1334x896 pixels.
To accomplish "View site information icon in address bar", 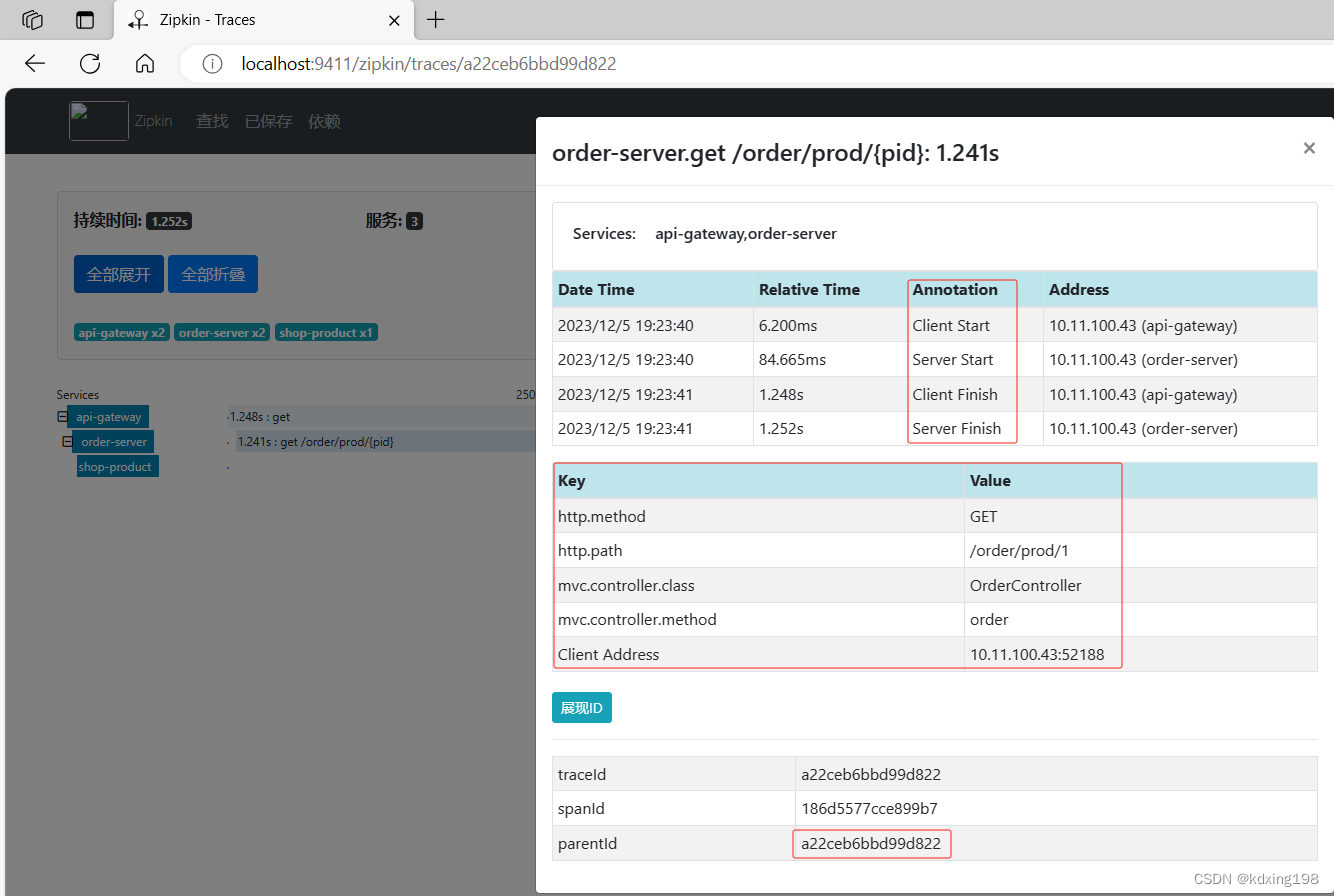I will (212, 64).
